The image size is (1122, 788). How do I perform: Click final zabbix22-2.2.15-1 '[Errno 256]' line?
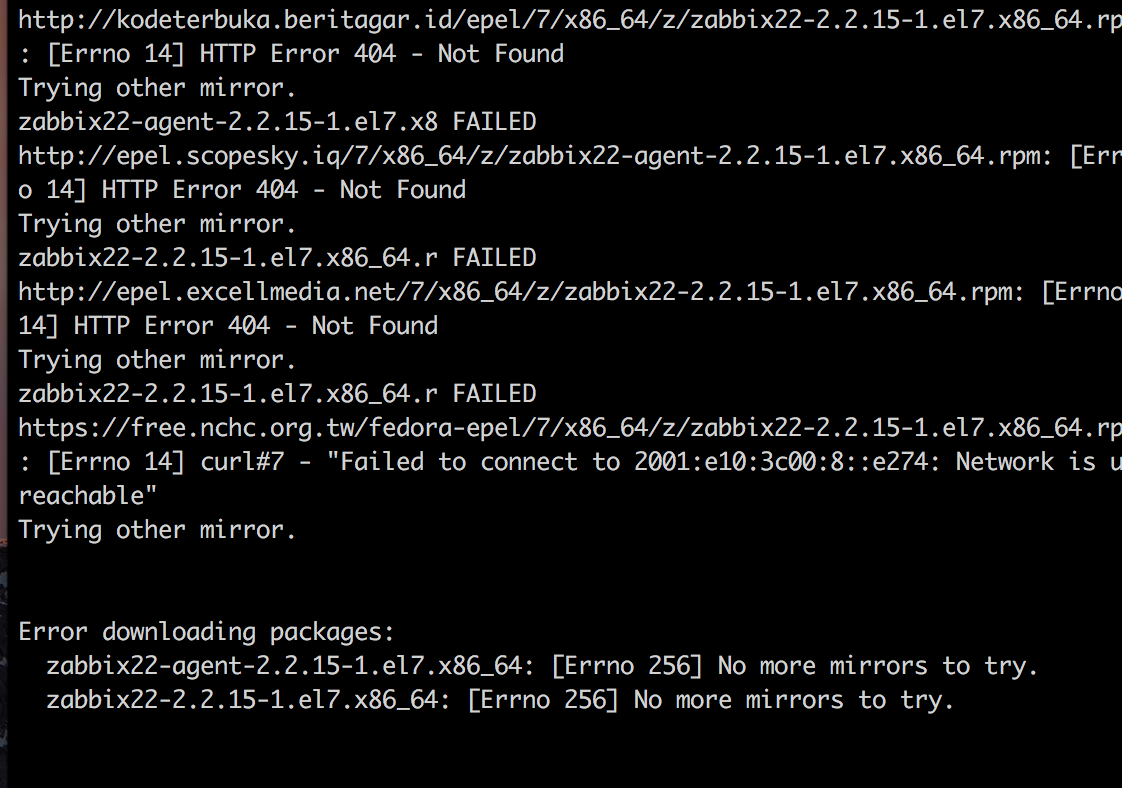point(500,700)
